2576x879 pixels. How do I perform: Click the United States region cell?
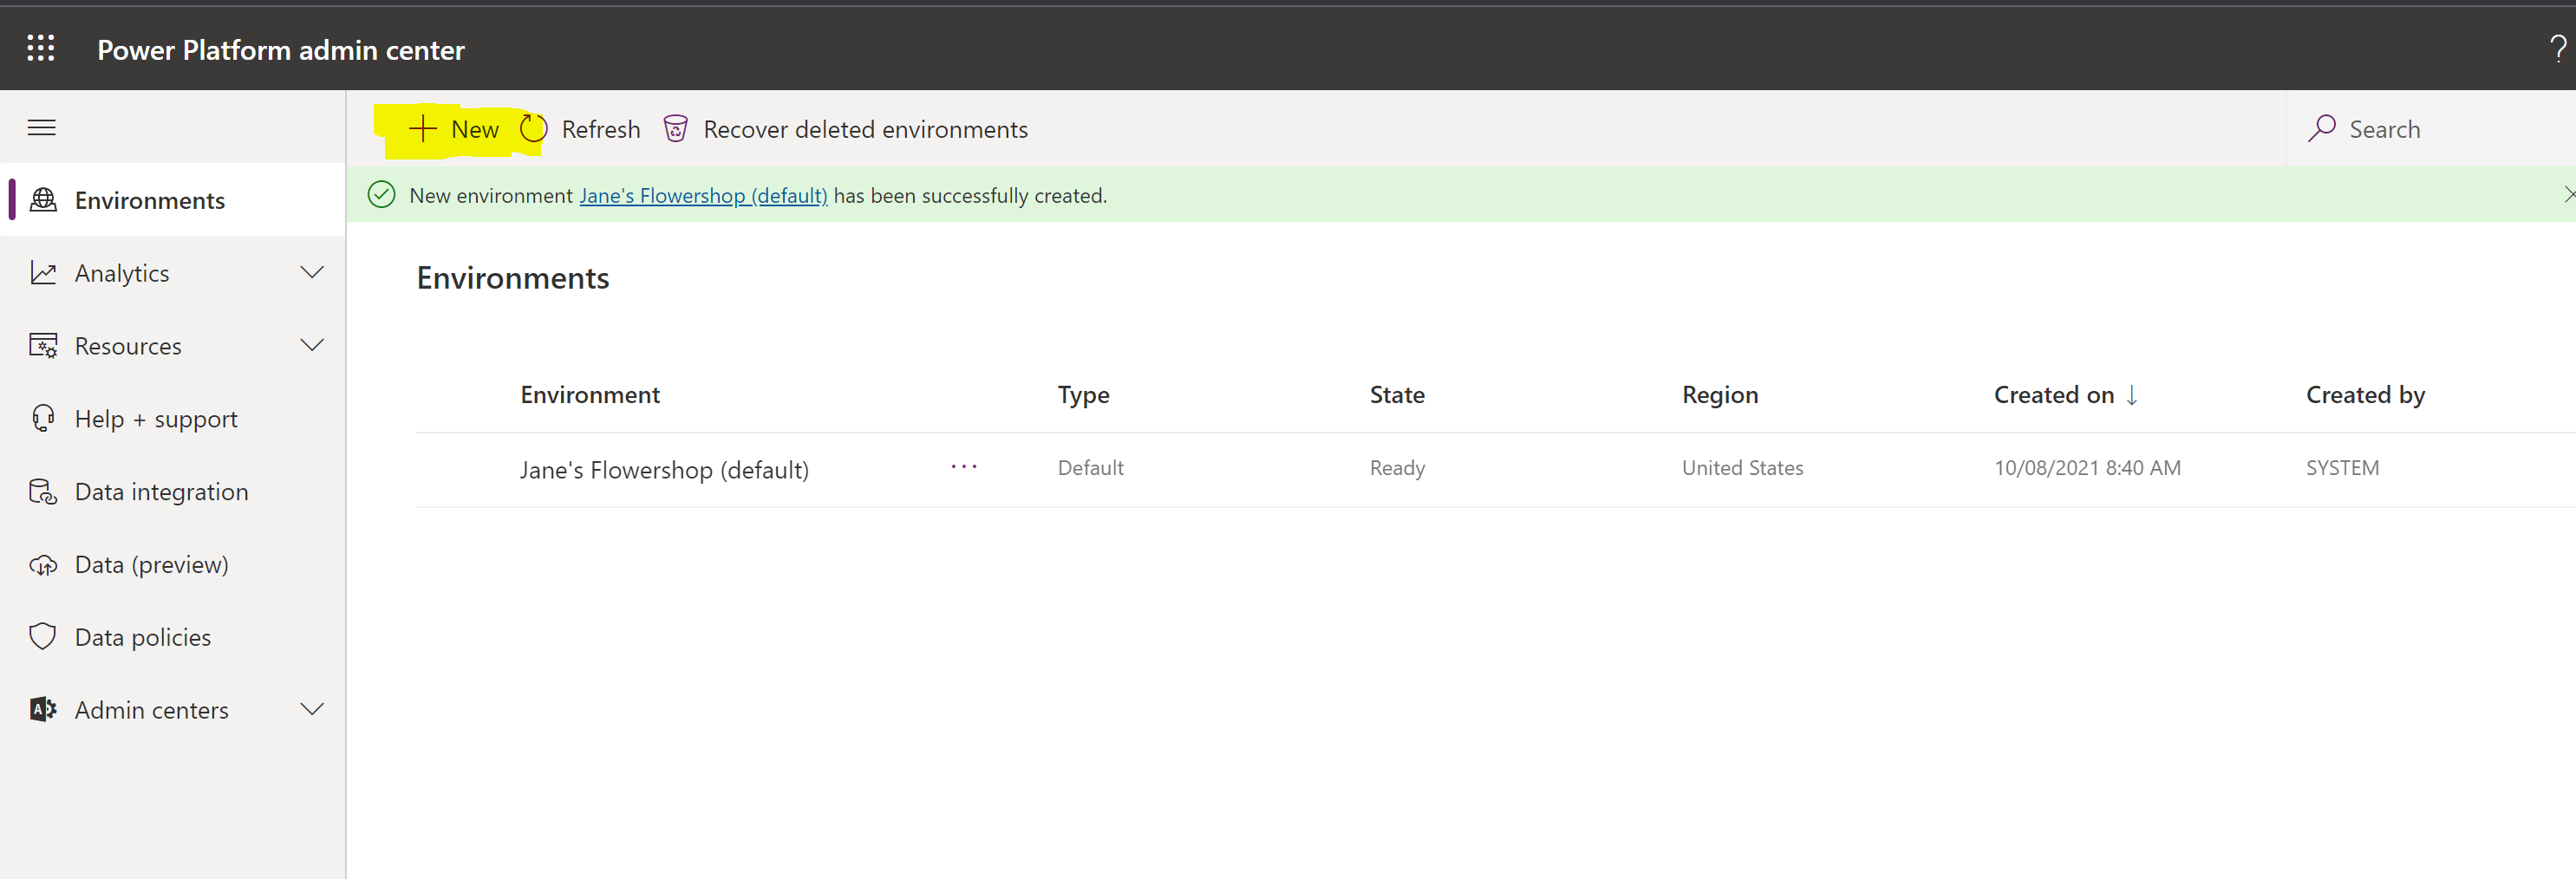click(1742, 468)
